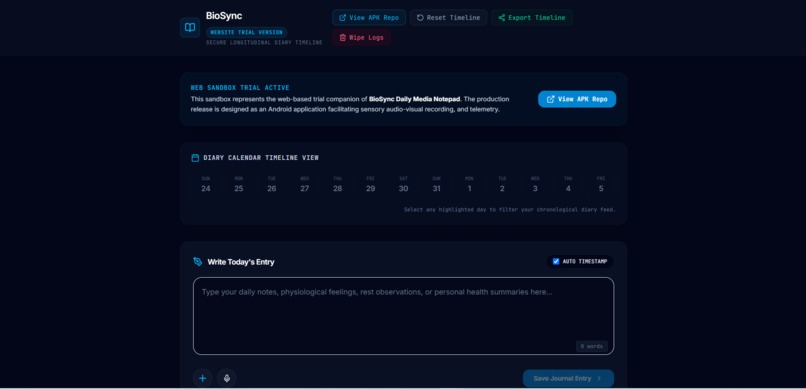Select Monday 1 on the calendar
This screenshot has width=806, height=389.
coord(469,184)
